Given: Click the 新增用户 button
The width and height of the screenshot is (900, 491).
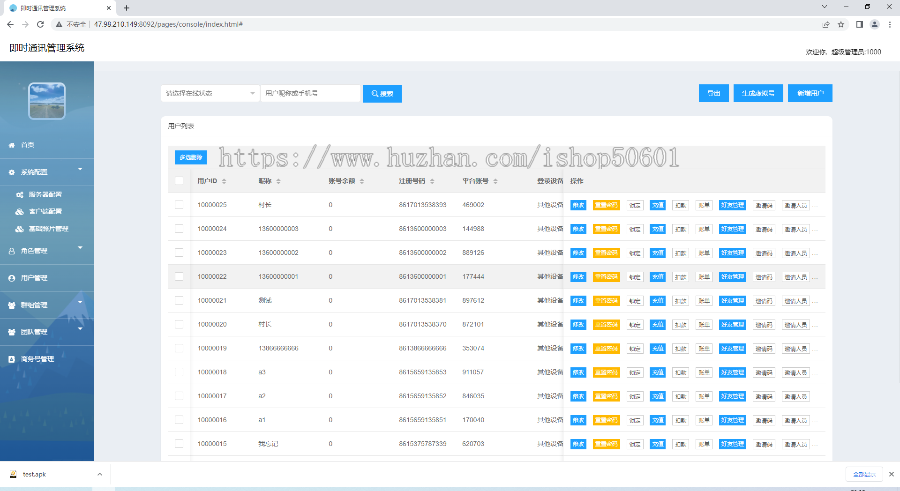Looking at the screenshot, I should [x=810, y=93].
